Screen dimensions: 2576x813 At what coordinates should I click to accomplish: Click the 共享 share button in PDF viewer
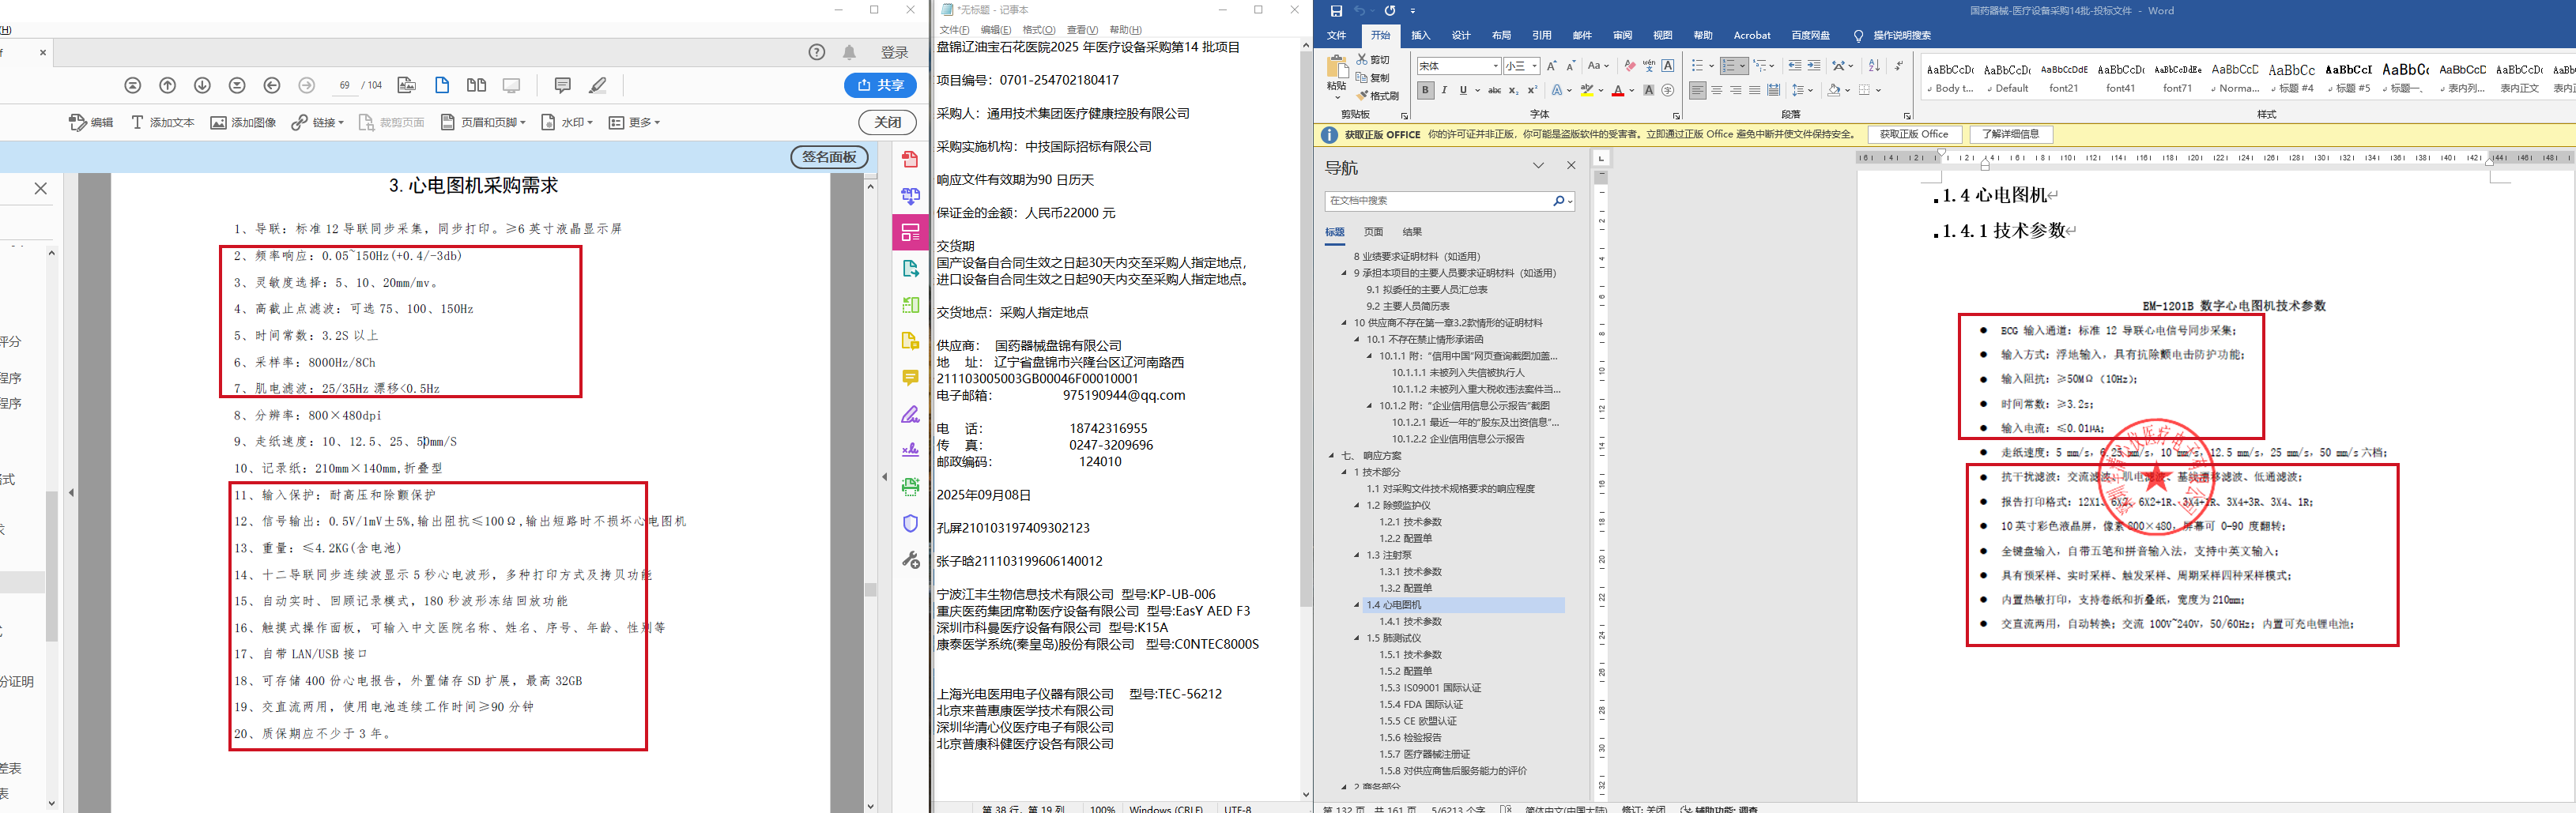[880, 86]
